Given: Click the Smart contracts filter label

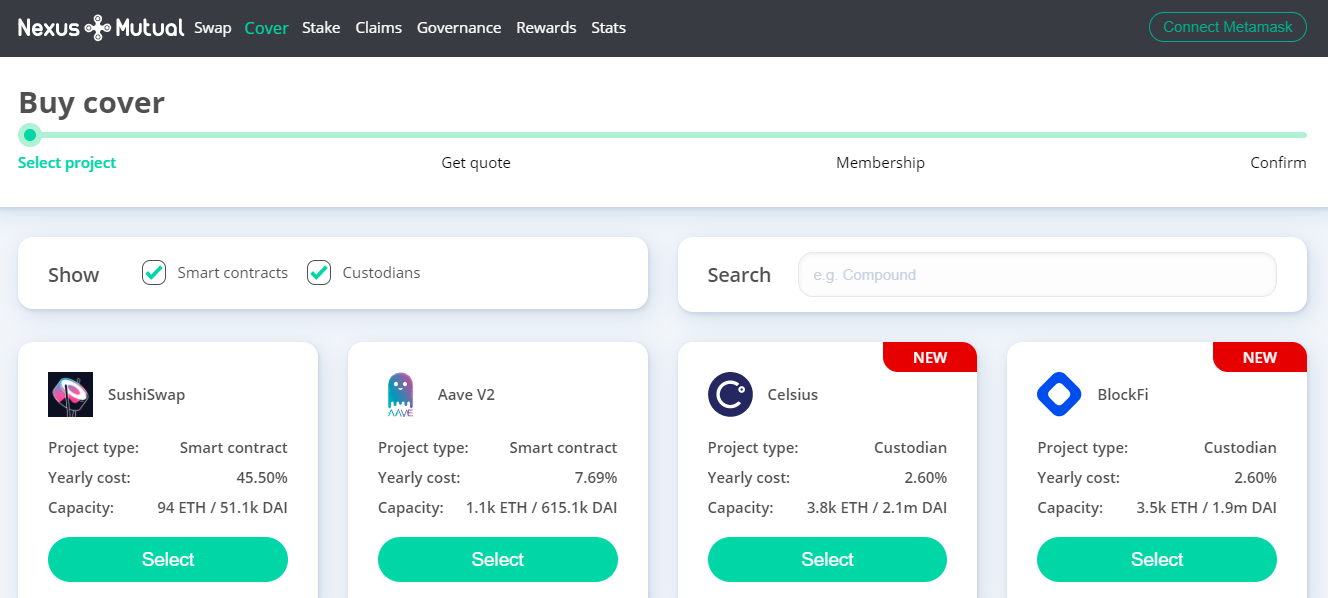Looking at the screenshot, I should 233,273.
